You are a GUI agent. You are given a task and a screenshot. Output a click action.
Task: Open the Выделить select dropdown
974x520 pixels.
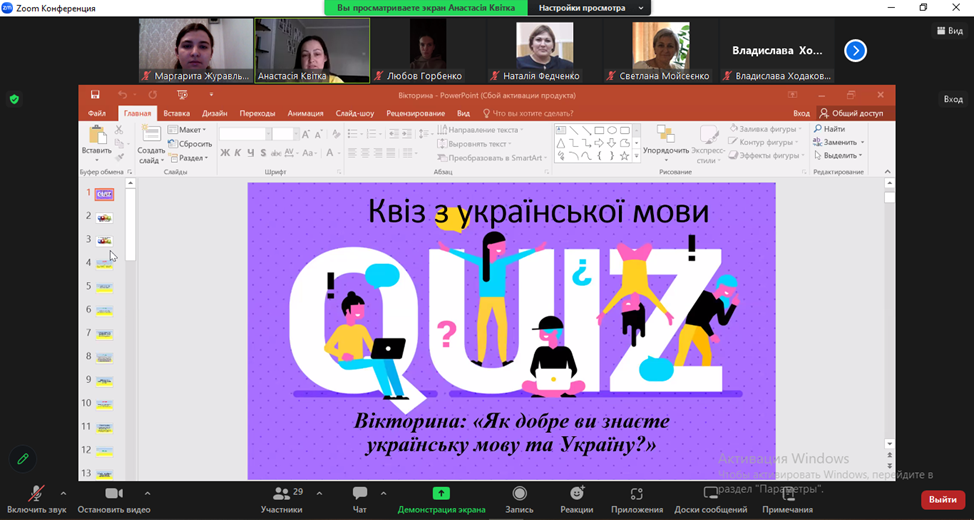pos(839,155)
